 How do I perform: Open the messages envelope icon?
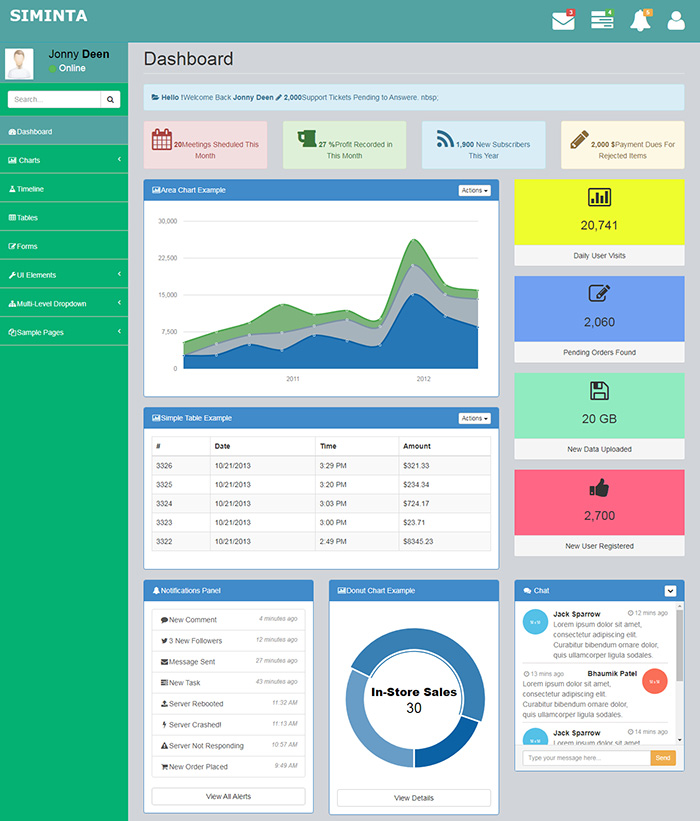point(563,21)
